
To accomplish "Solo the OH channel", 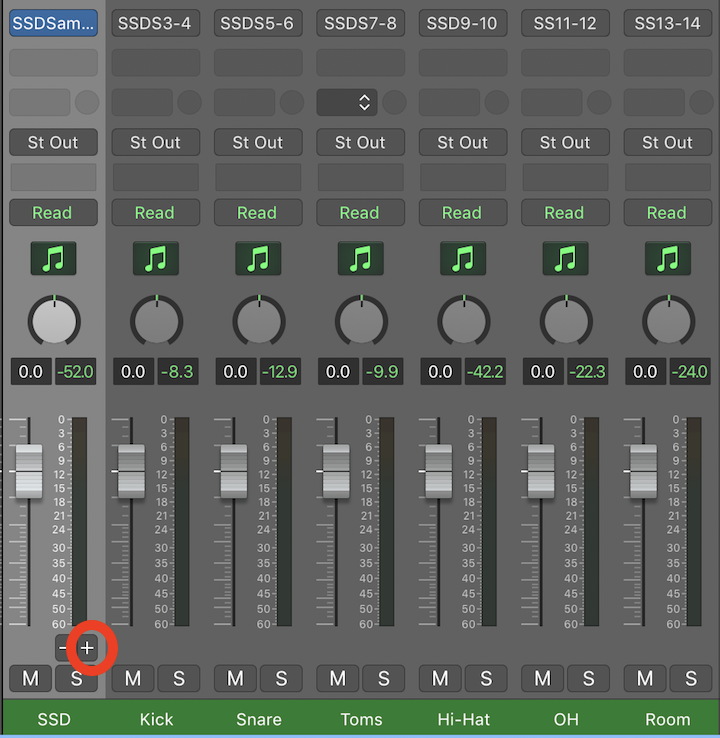I will [588, 678].
